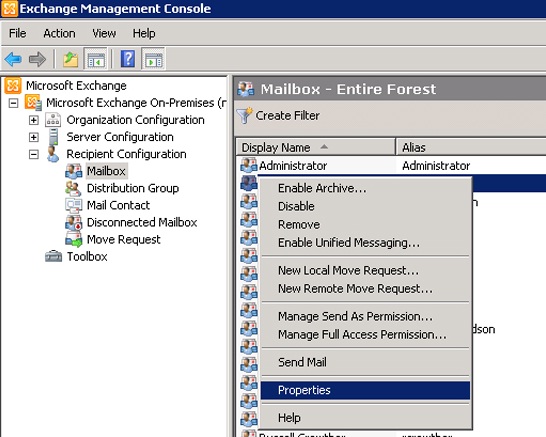The height and width of the screenshot is (437, 546).
Task: Choose Enable Unified Messaging... option
Action: [x=365, y=243]
